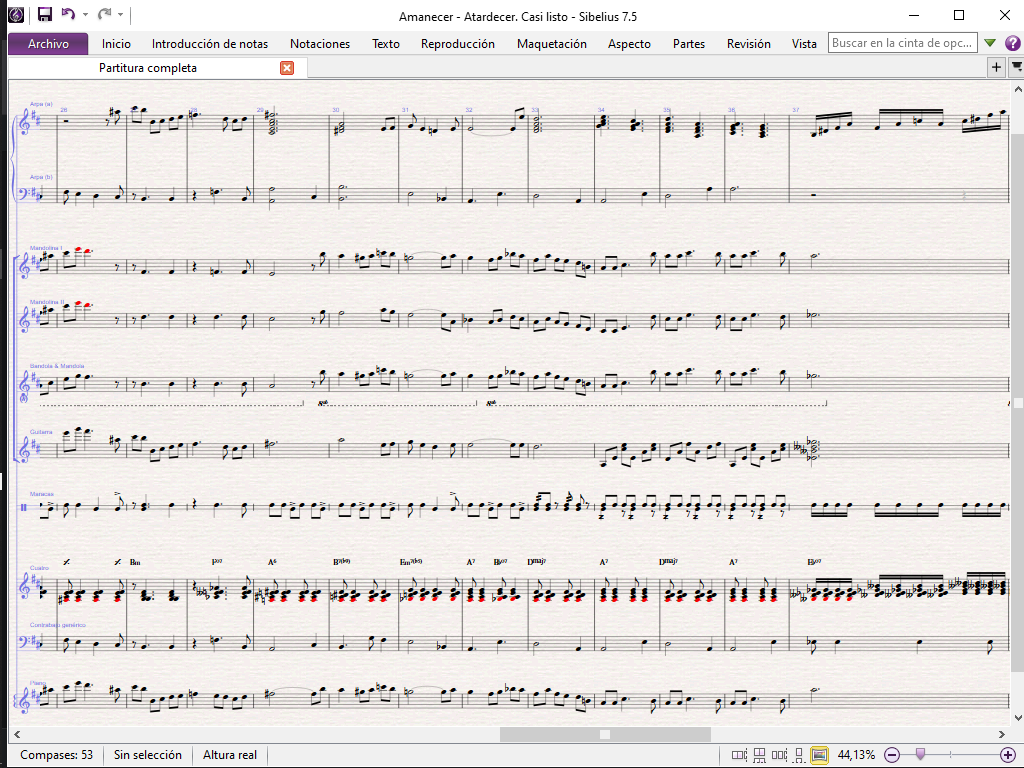Click the left arrow of horizontal scrollbar
The image size is (1024, 768).
pos(17,735)
